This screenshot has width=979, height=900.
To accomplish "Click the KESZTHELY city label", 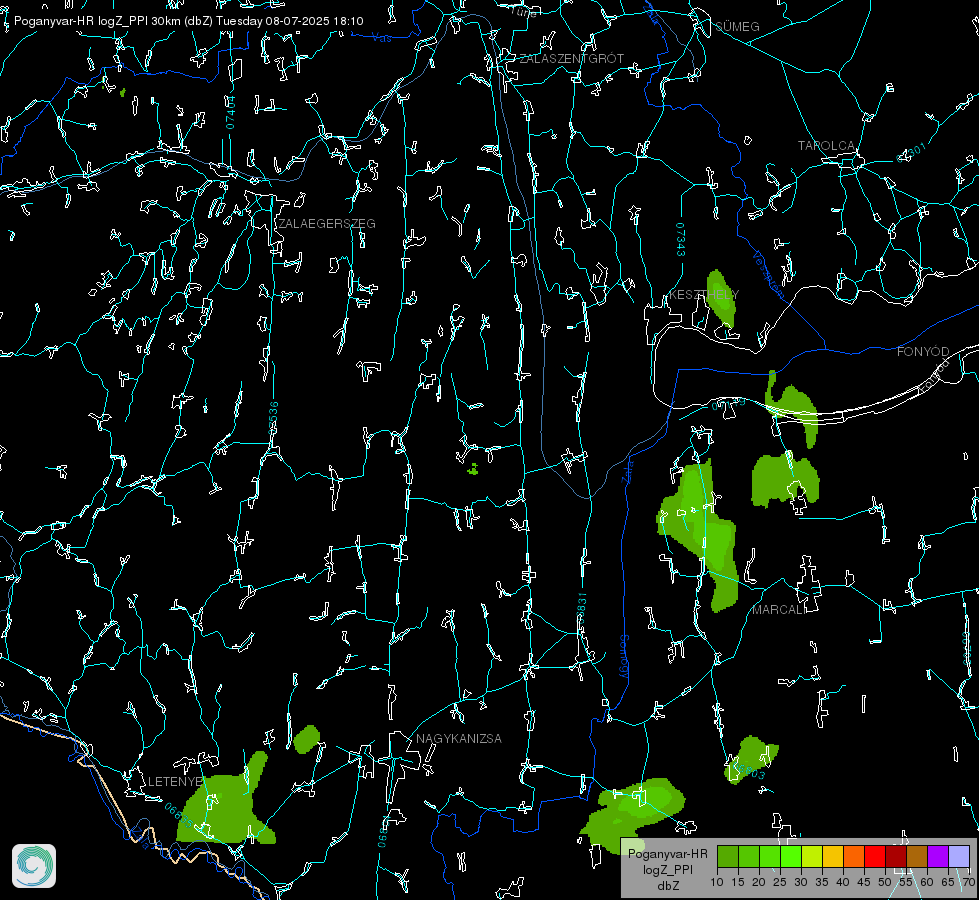I will point(704,294).
